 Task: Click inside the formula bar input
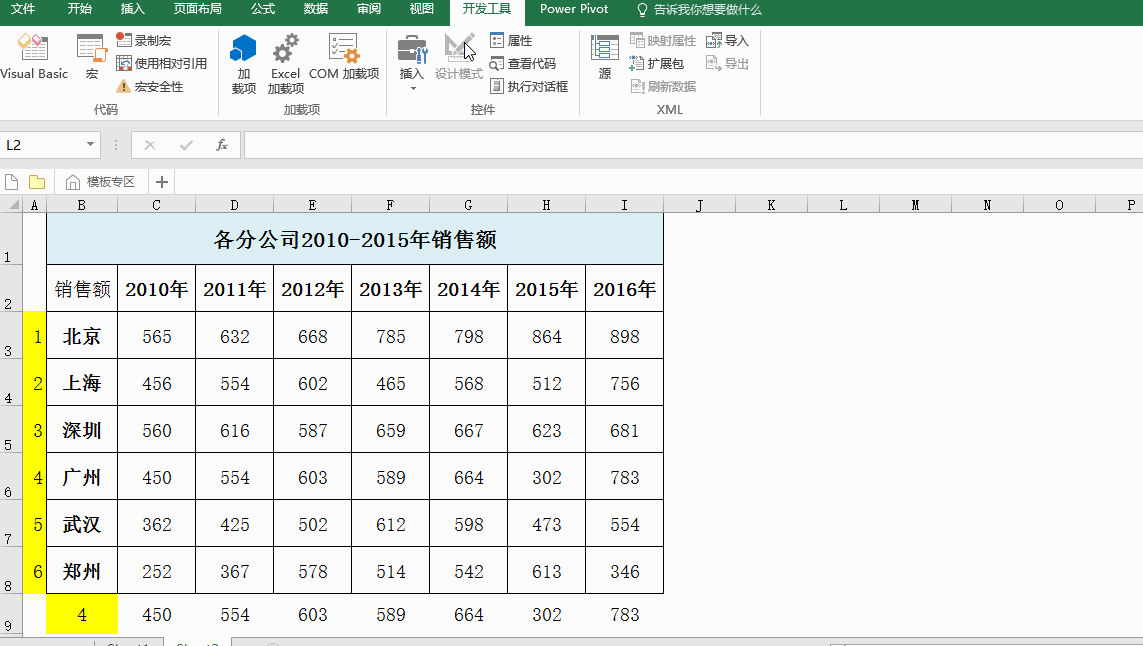click(x=690, y=145)
